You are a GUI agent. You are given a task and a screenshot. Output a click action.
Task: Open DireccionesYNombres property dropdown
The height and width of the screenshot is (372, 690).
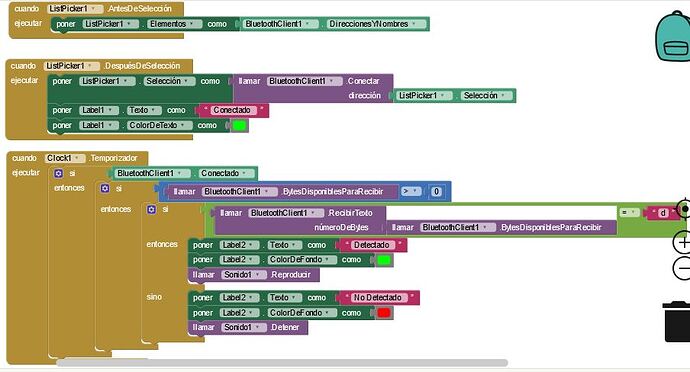[376, 24]
